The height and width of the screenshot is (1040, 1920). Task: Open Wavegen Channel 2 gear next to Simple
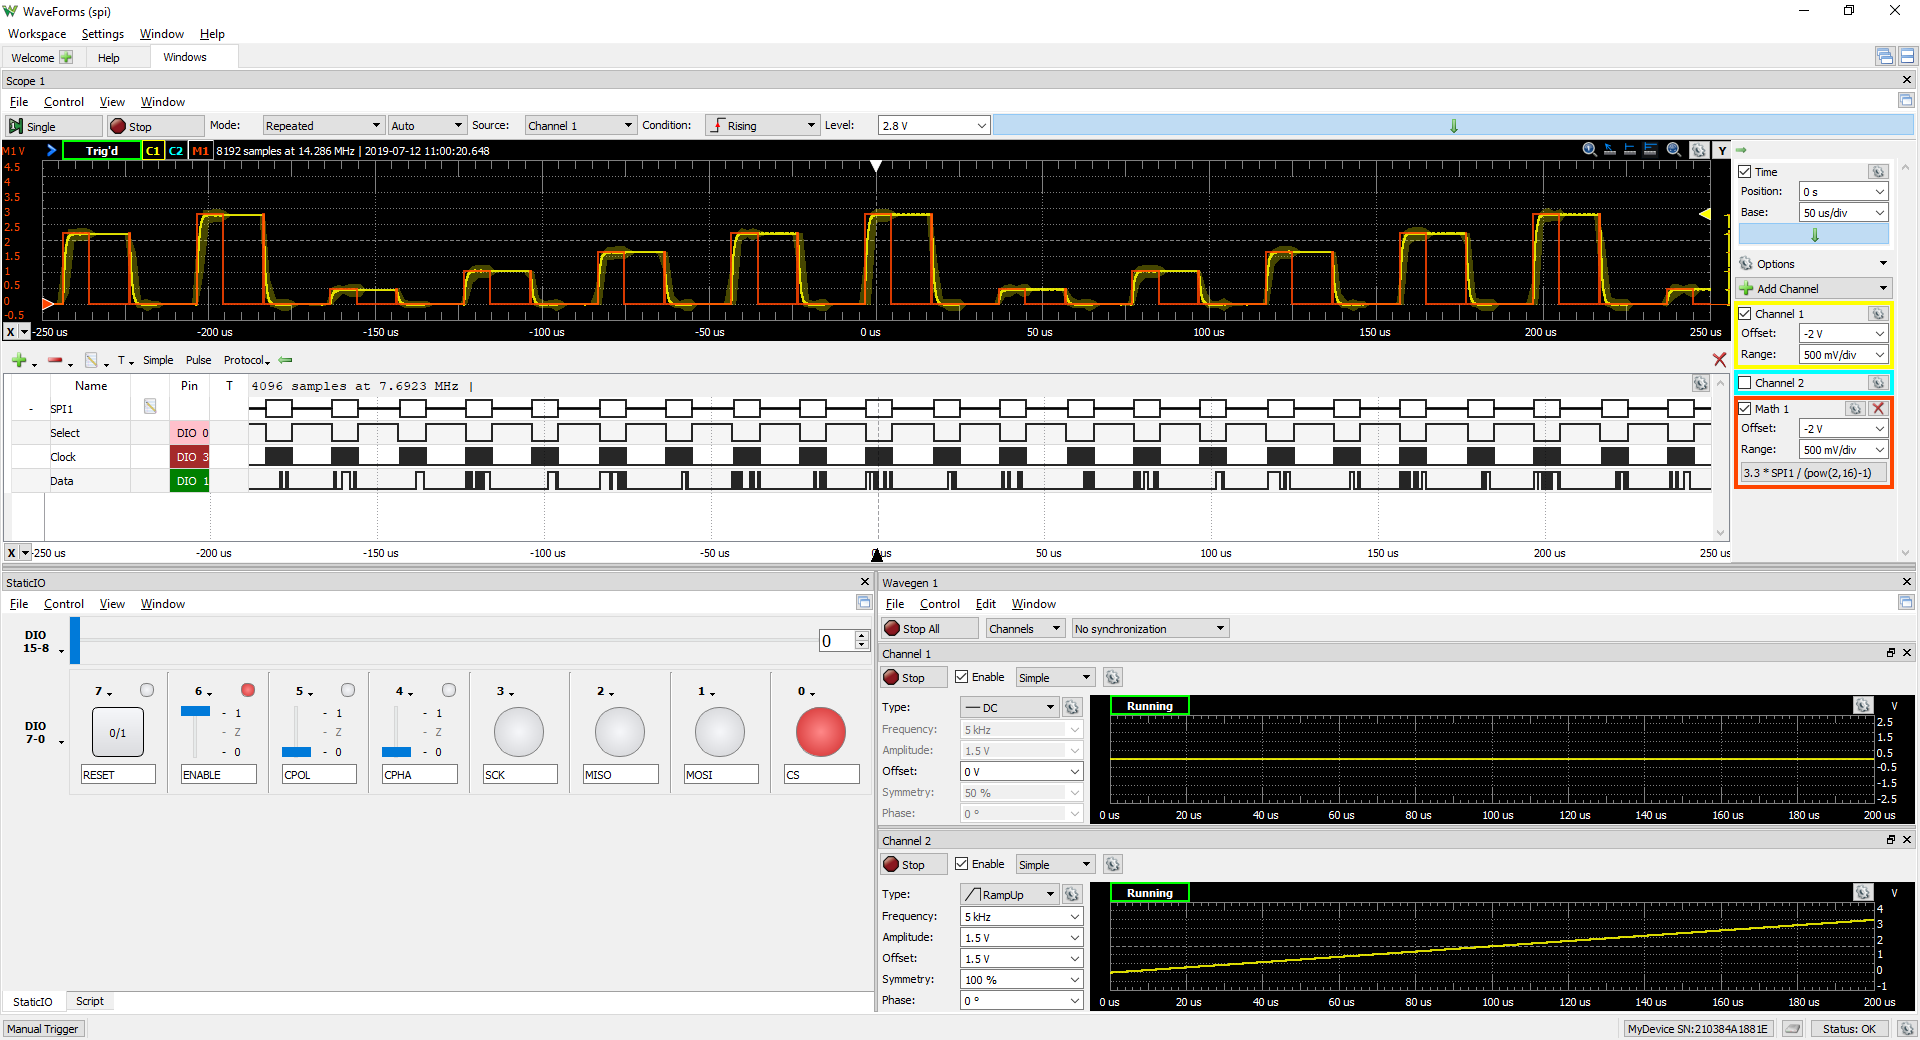[x=1113, y=864]
